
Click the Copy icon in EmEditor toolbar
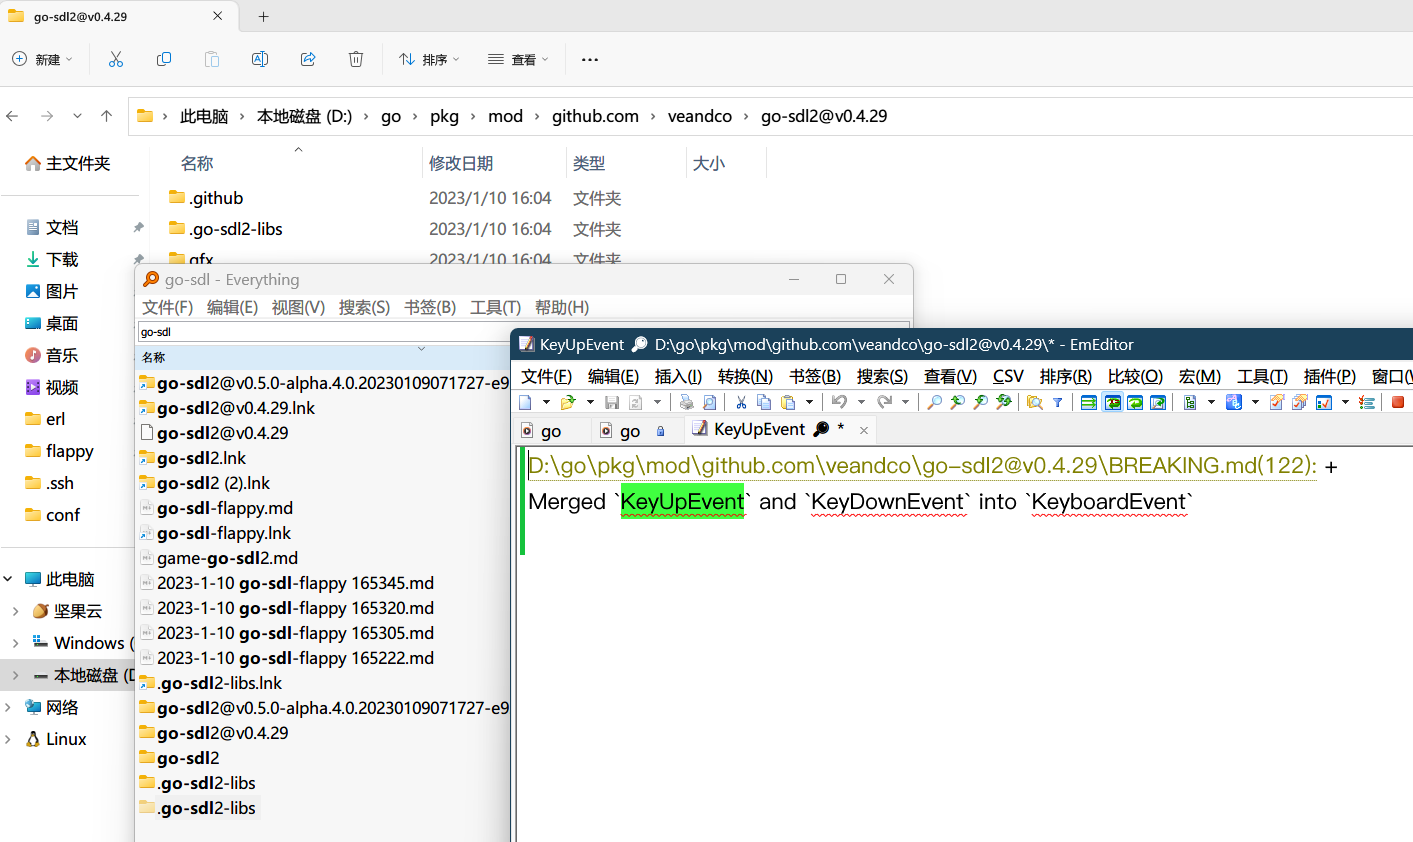click(764, 402)
